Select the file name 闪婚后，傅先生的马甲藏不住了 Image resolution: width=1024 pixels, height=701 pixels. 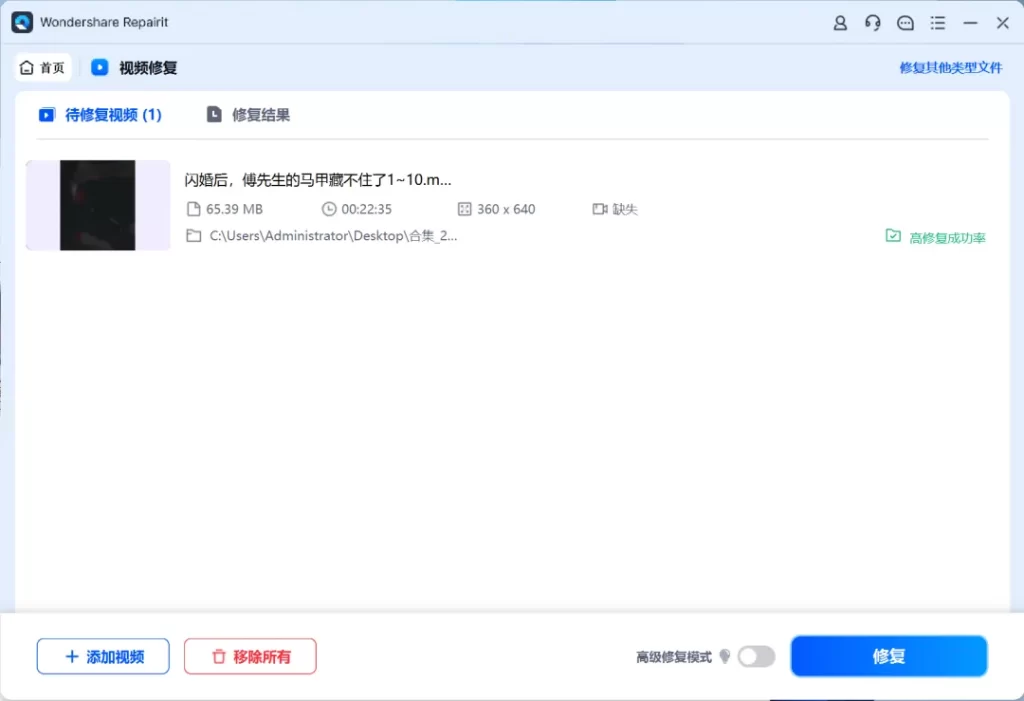click(318, 180)
